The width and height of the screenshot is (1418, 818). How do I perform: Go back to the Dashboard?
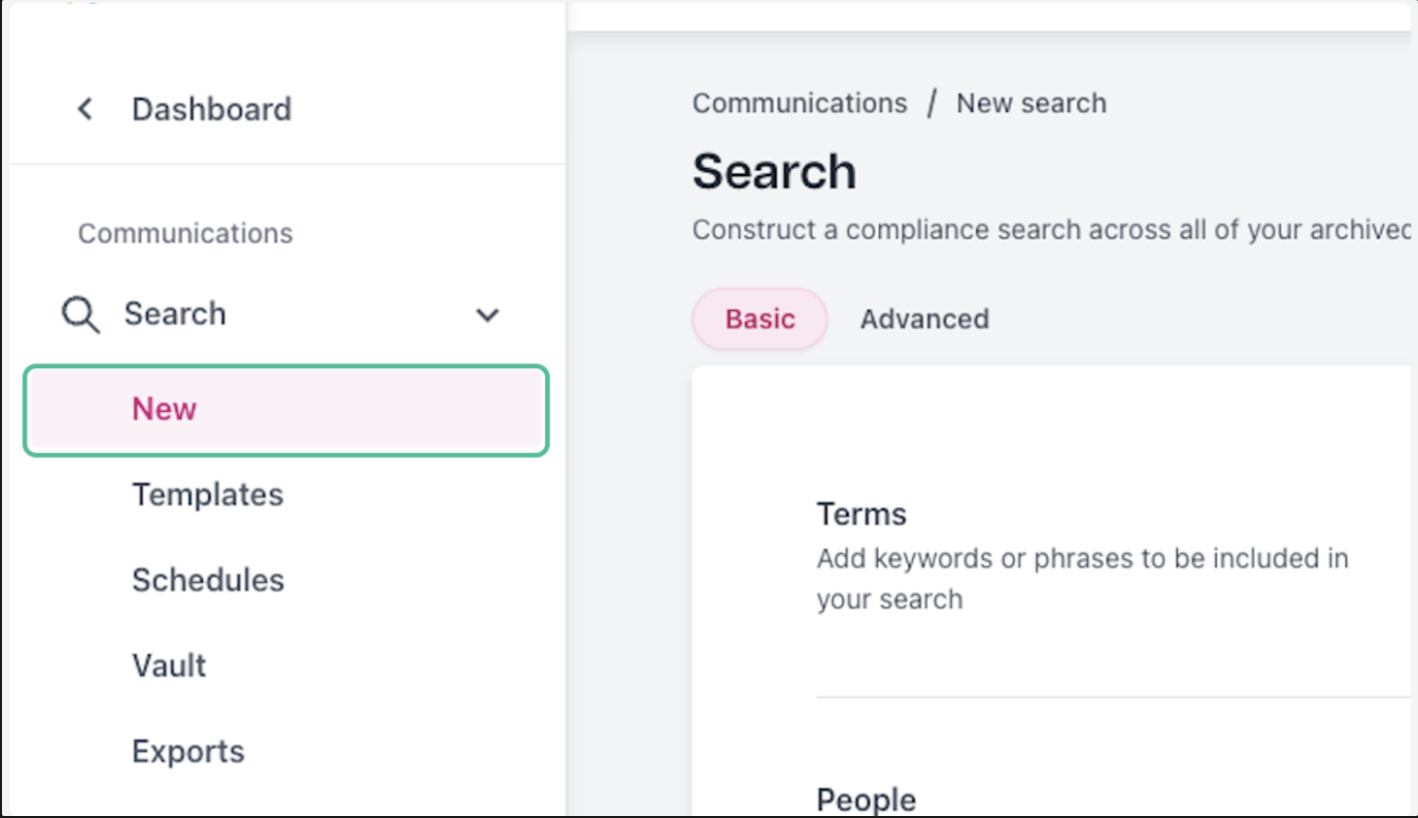[x=211, y=109]
